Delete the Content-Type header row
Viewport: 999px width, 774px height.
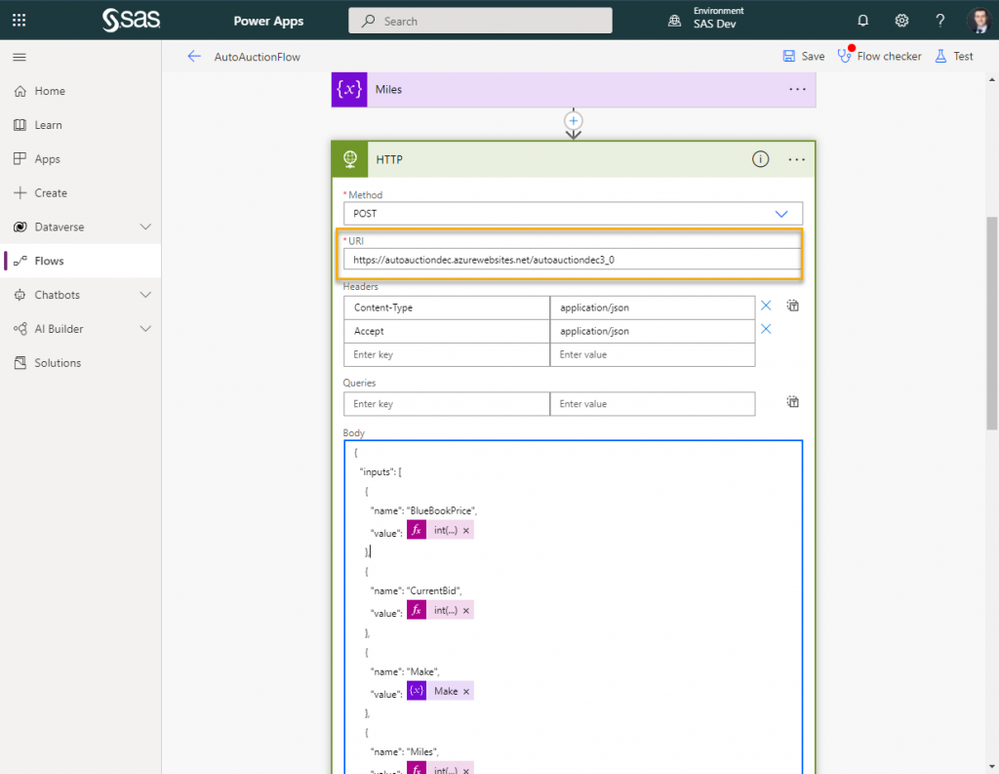pyautogui.click(x=766, y=306)
